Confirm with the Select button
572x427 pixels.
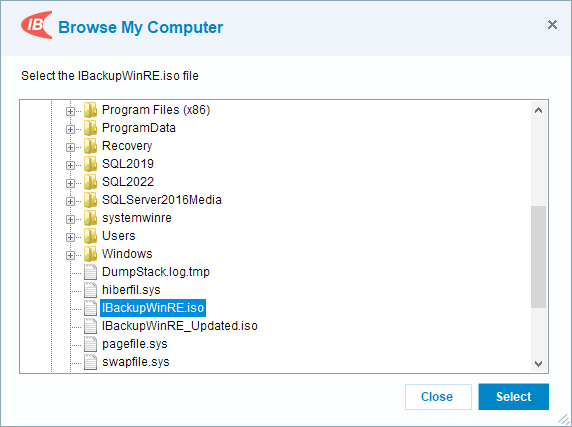[x=513, y=396]
